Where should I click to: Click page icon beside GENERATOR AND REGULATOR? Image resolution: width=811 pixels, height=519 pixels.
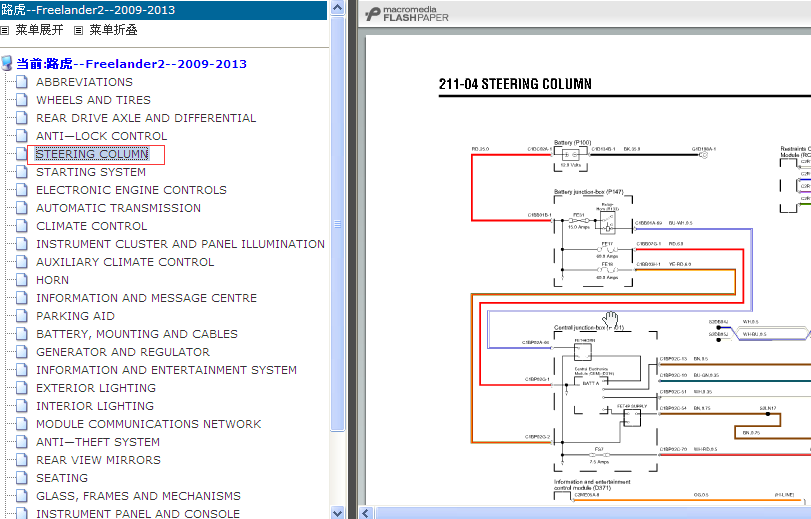[x=22, y=352]
